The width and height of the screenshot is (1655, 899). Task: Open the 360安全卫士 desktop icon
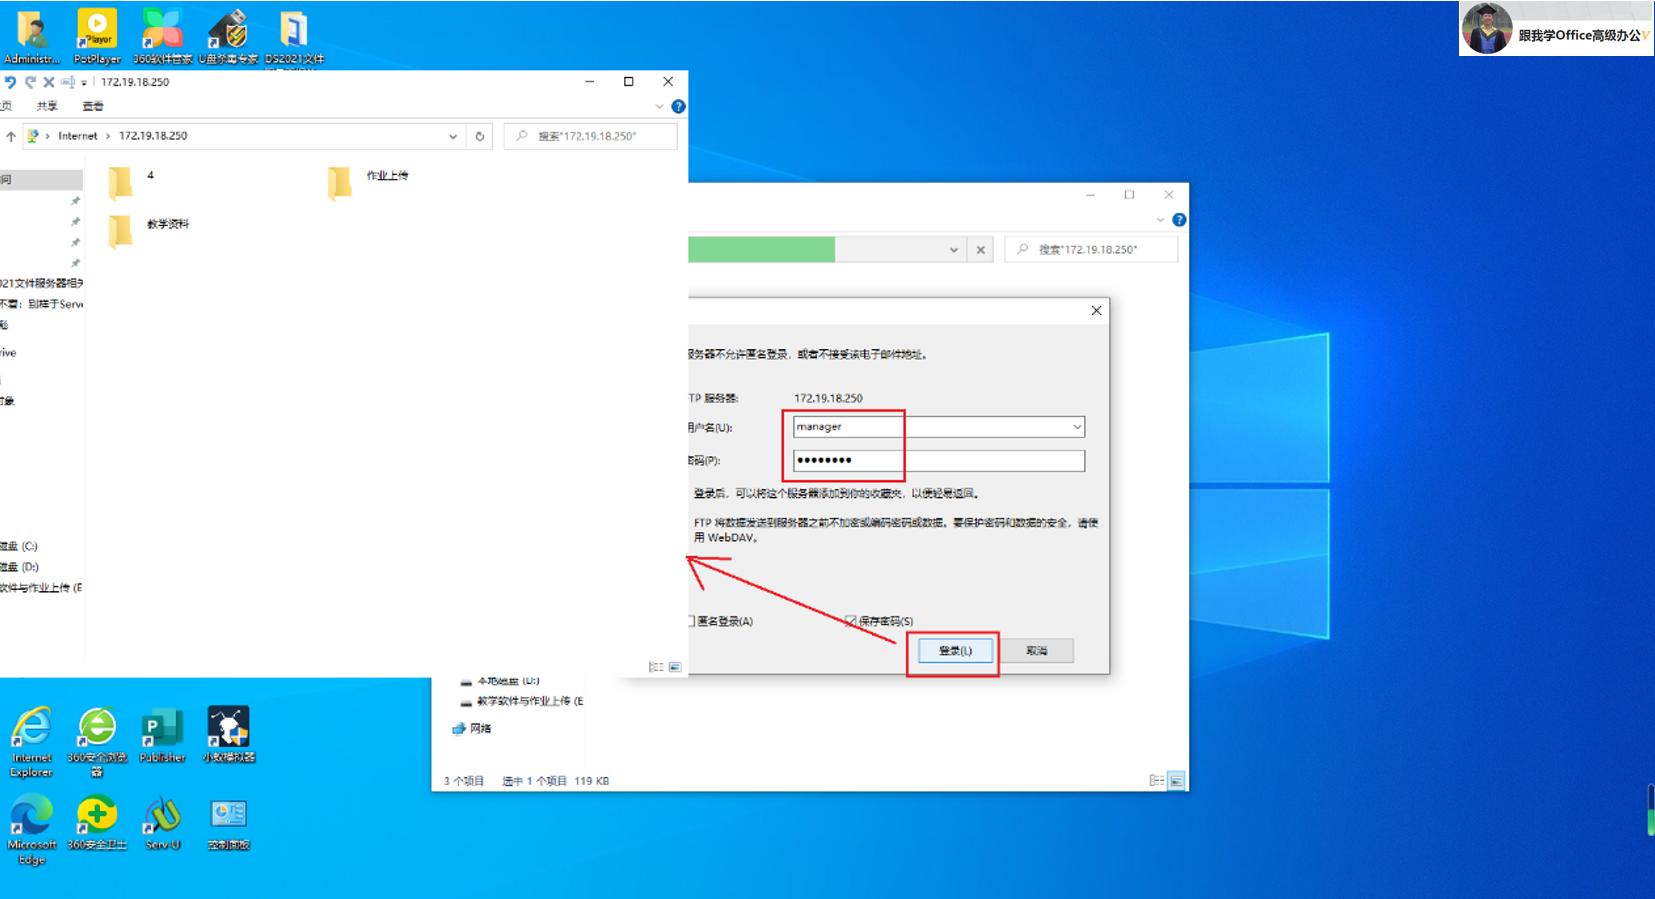tap(97, 823)
